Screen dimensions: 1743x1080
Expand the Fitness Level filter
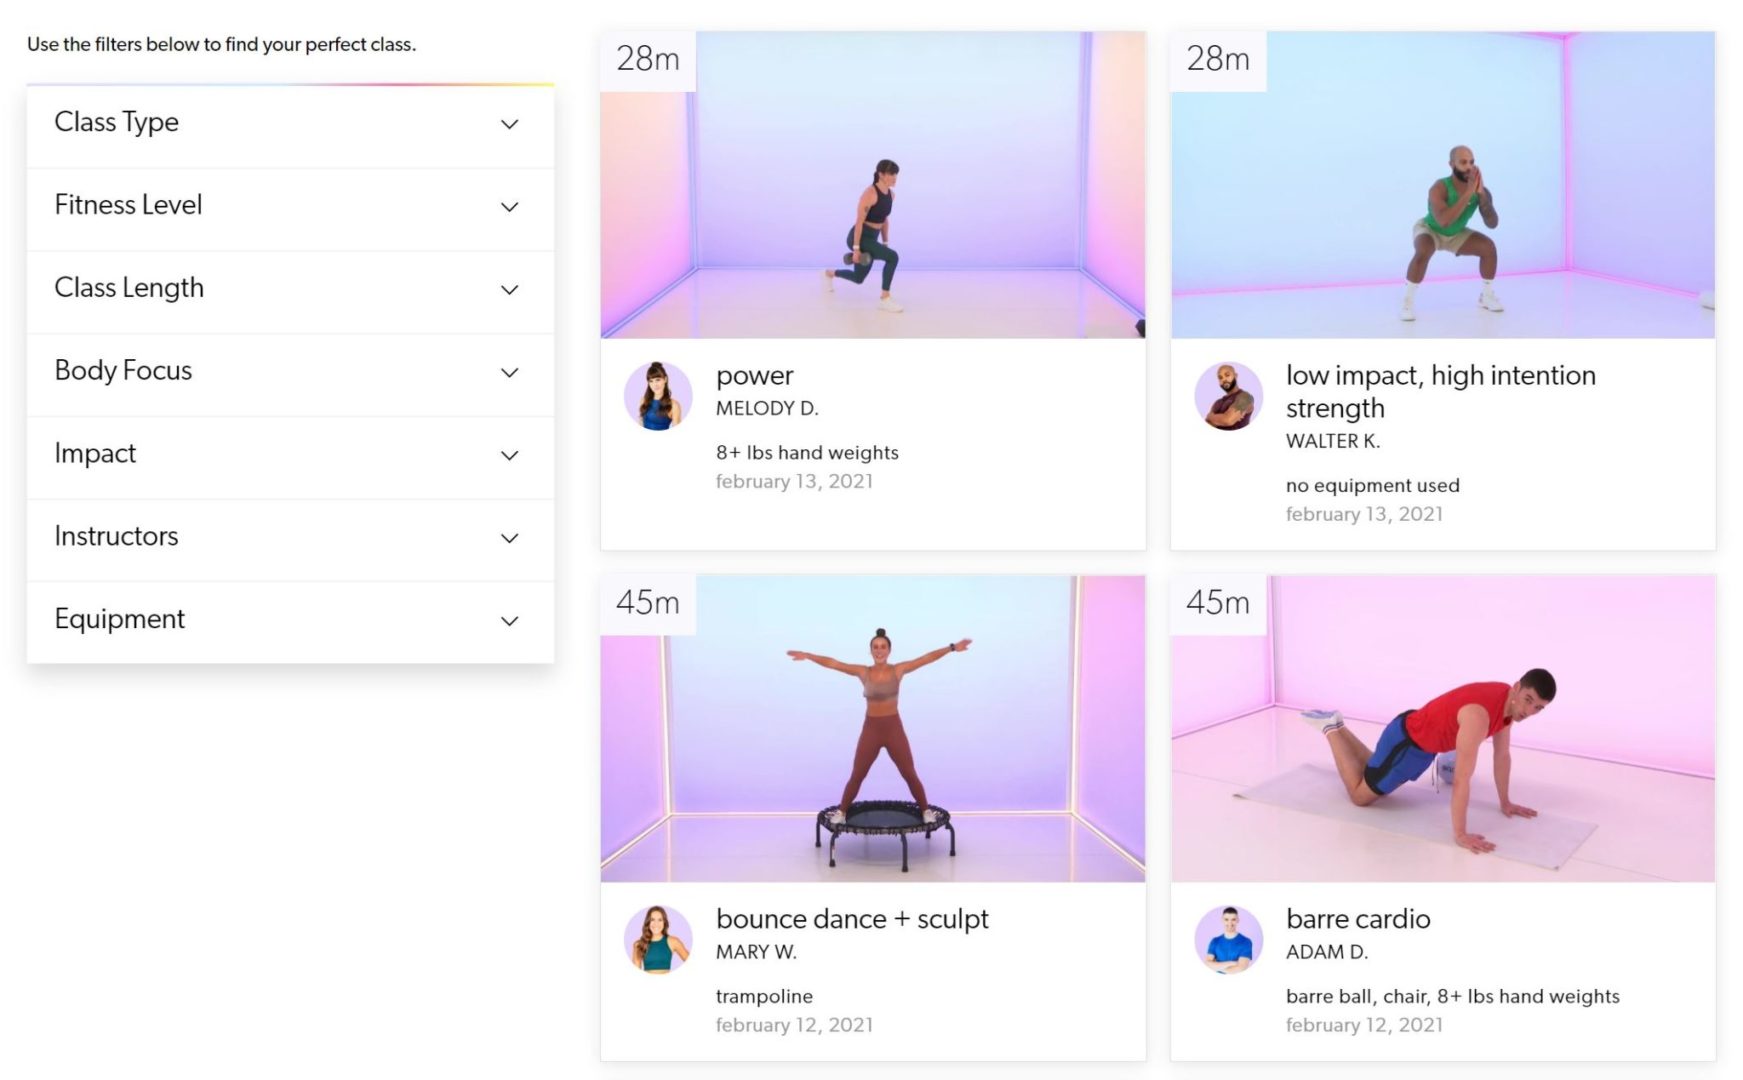[290, 207]
